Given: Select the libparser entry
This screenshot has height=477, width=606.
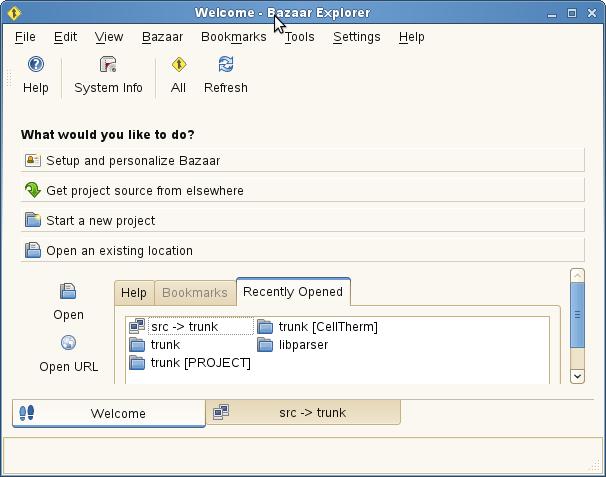Looking at the screenshot, I should pyautogui.click(x=303, y=345).
